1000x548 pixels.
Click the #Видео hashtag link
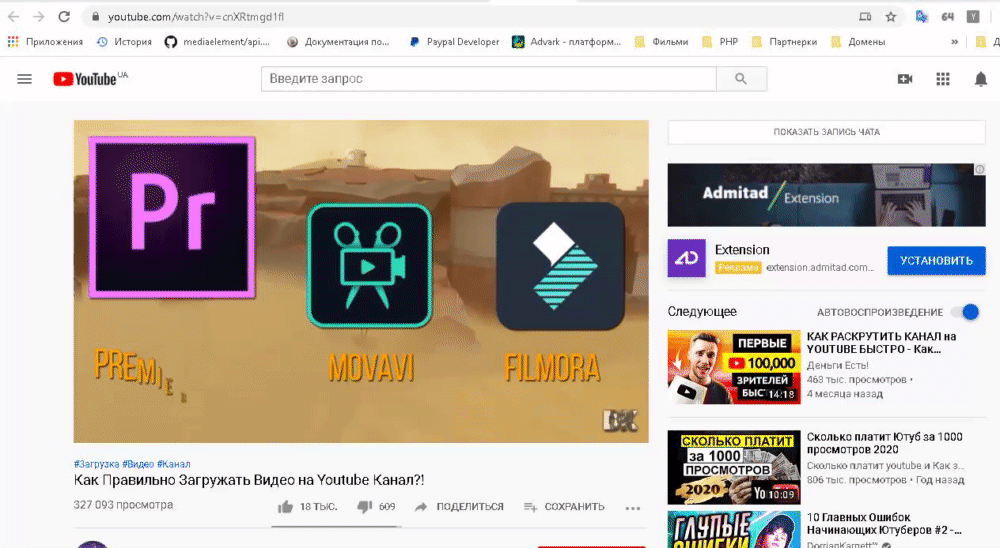[x=138, y=464]
